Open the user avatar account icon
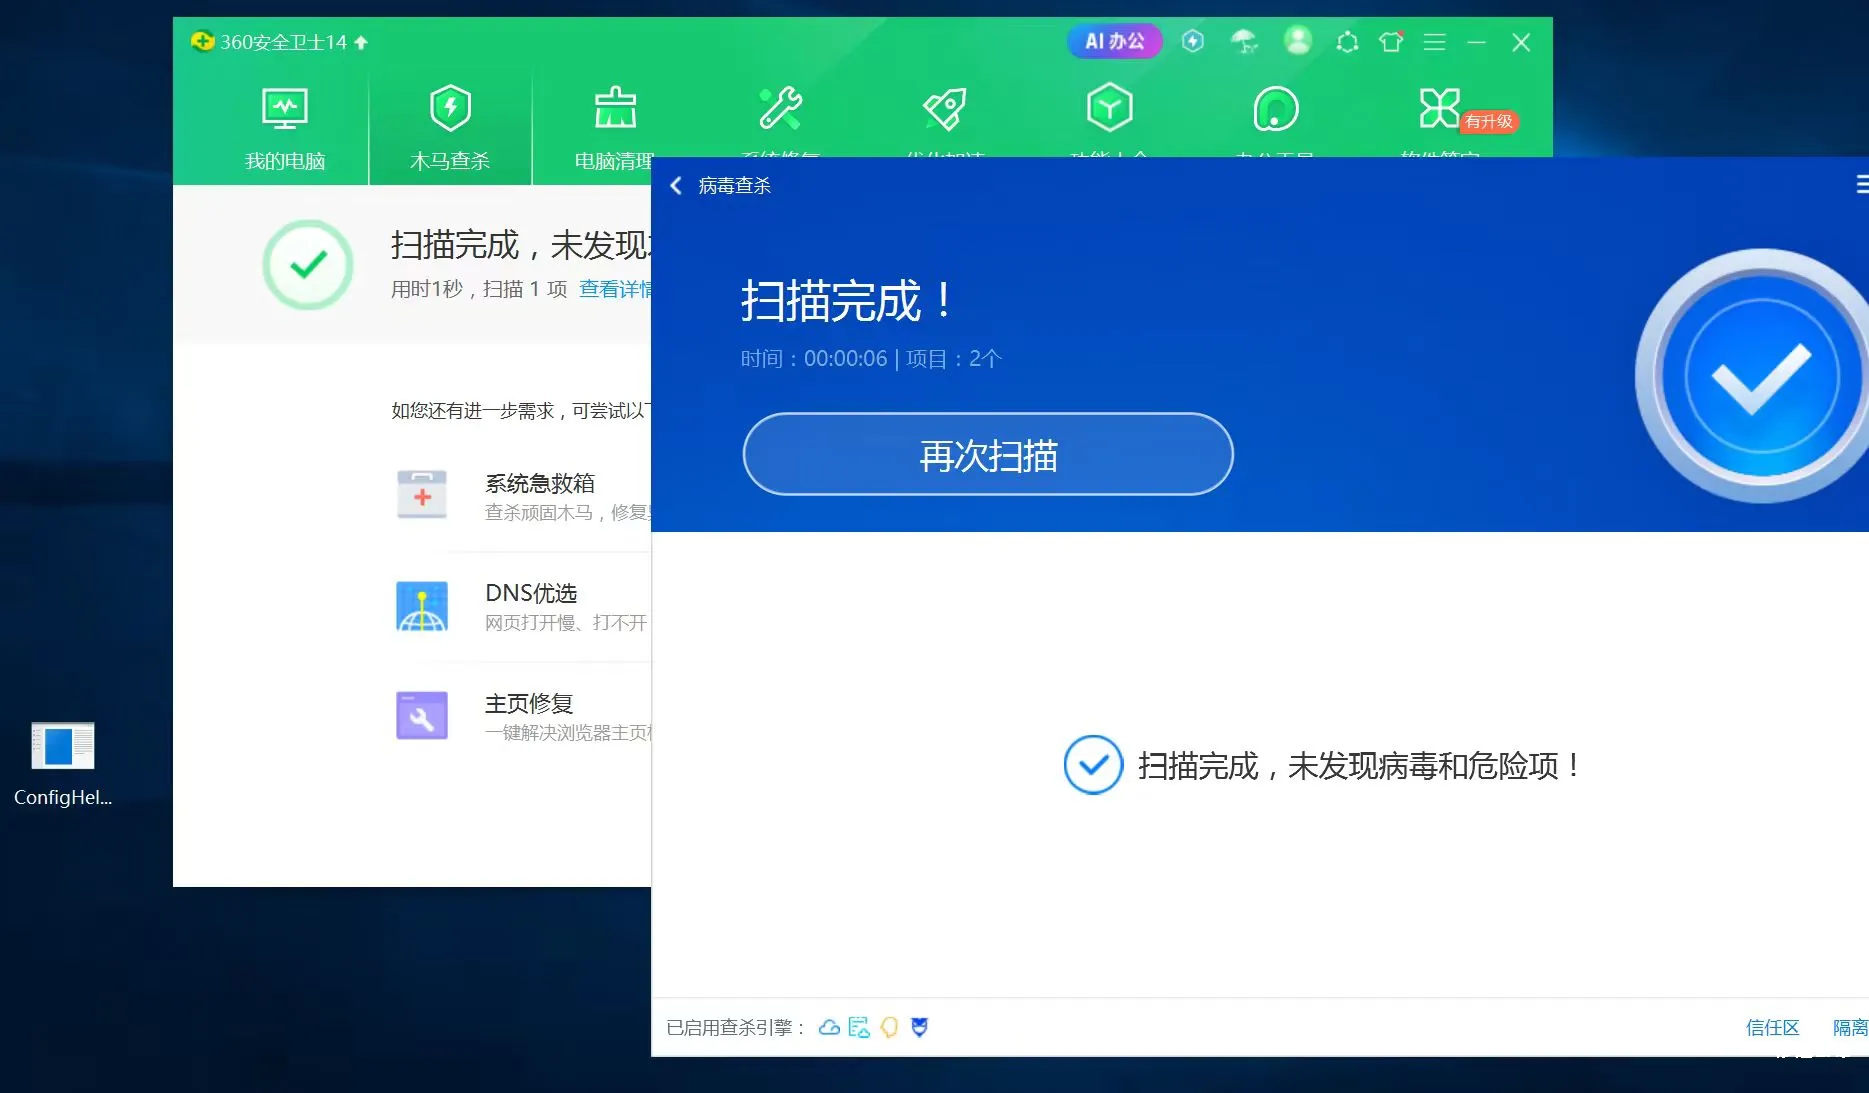Viewport: 1869px width, 1093px height. [1298, 41]
